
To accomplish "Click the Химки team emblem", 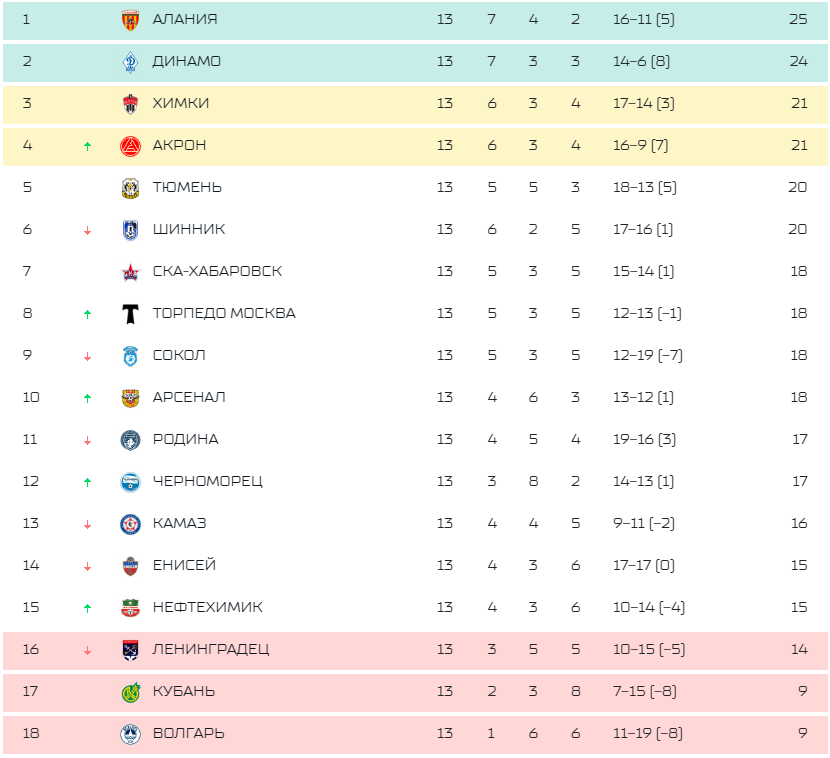I will pos(130,103).
